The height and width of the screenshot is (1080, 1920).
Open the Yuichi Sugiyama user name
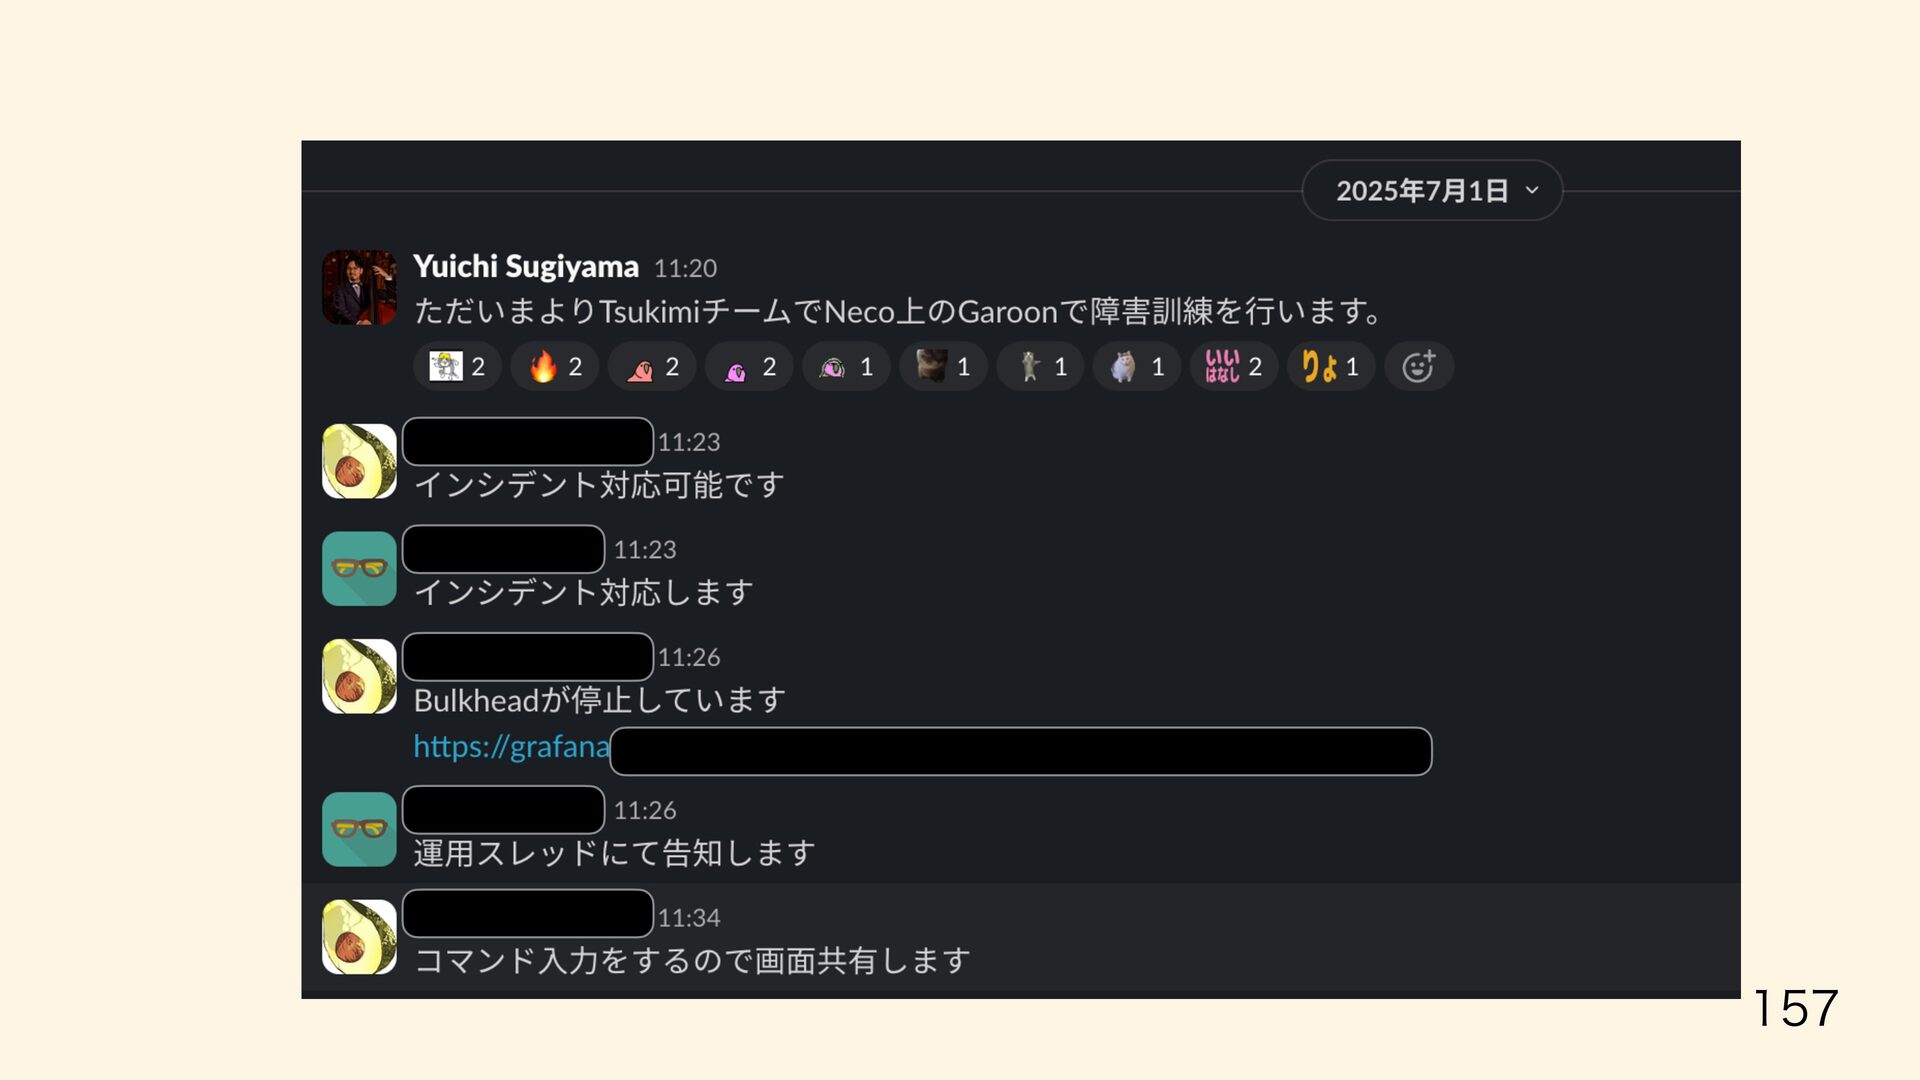tap(526, 267)
